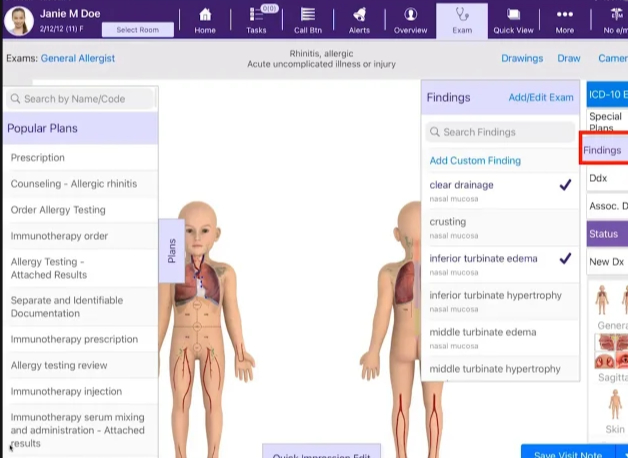Select the Prescription plan item
The image size is (628, 458).
point(38,158)
